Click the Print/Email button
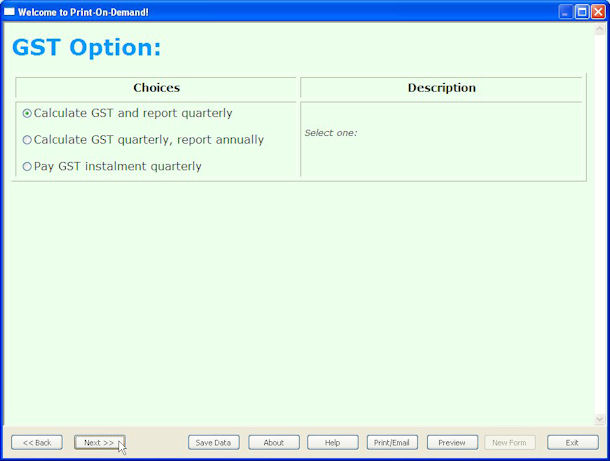 (392, 442)
